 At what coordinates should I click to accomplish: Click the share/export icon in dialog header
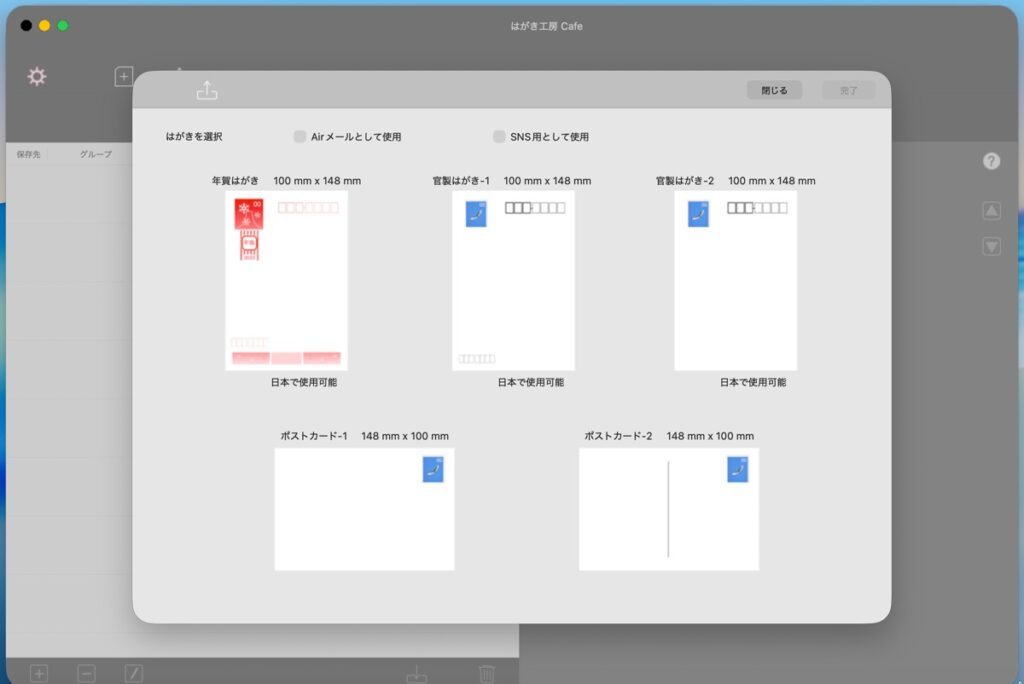(x=207, y=90)
